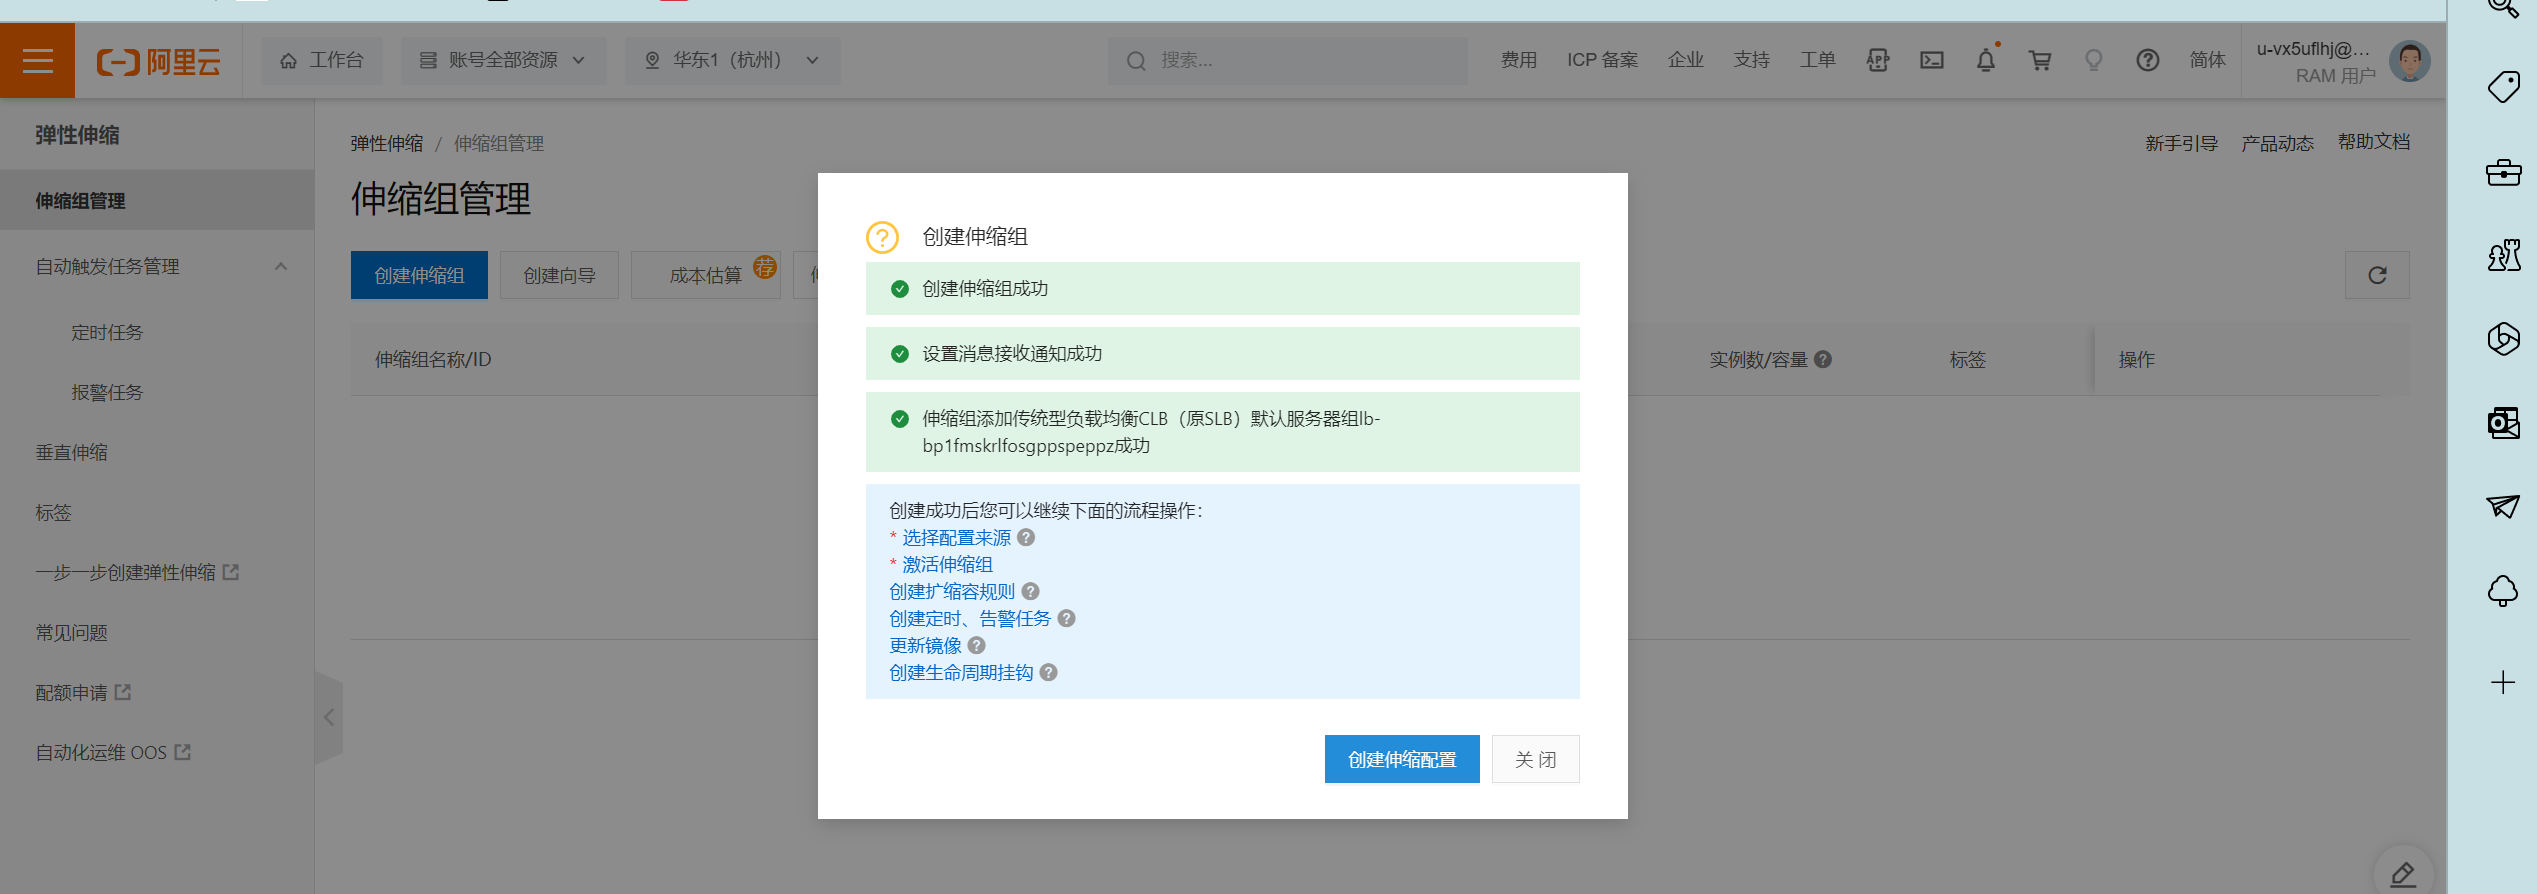
Task: Click help icon beside 选择配置来源
Action: click(1026, 537)
